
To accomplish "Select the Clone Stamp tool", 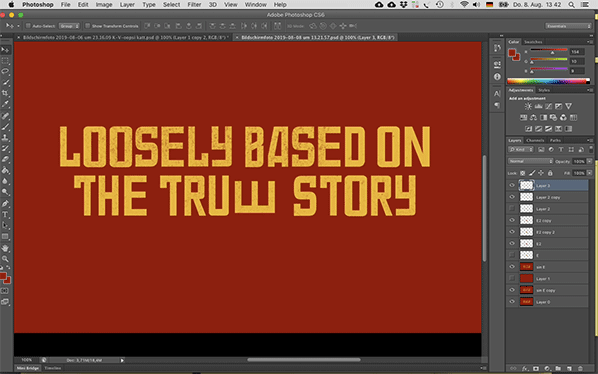I will click(5, 137).
